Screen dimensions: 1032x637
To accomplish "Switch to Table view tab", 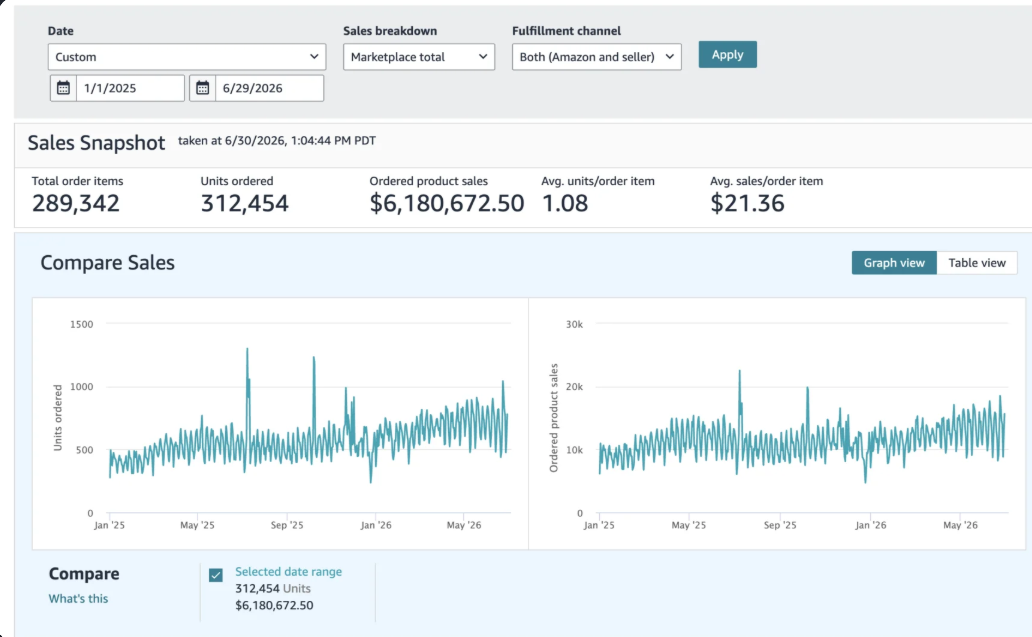I will 977,263.
